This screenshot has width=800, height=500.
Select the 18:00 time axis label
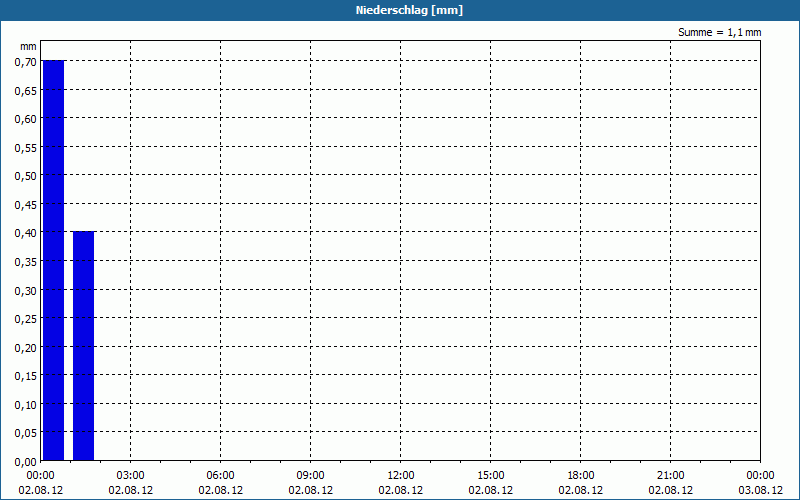[x=581, y=476]
